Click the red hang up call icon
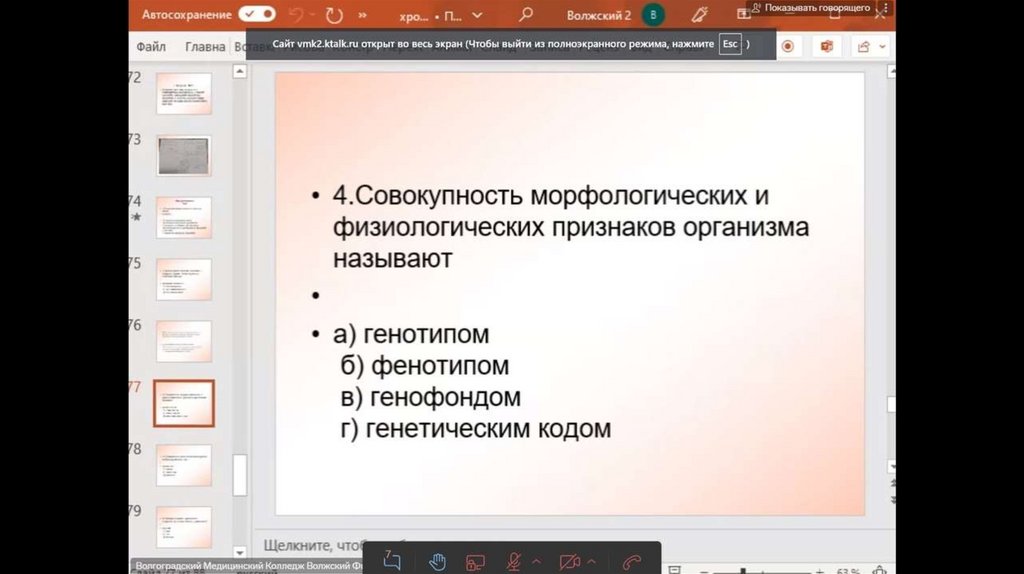 coord(632,562)
